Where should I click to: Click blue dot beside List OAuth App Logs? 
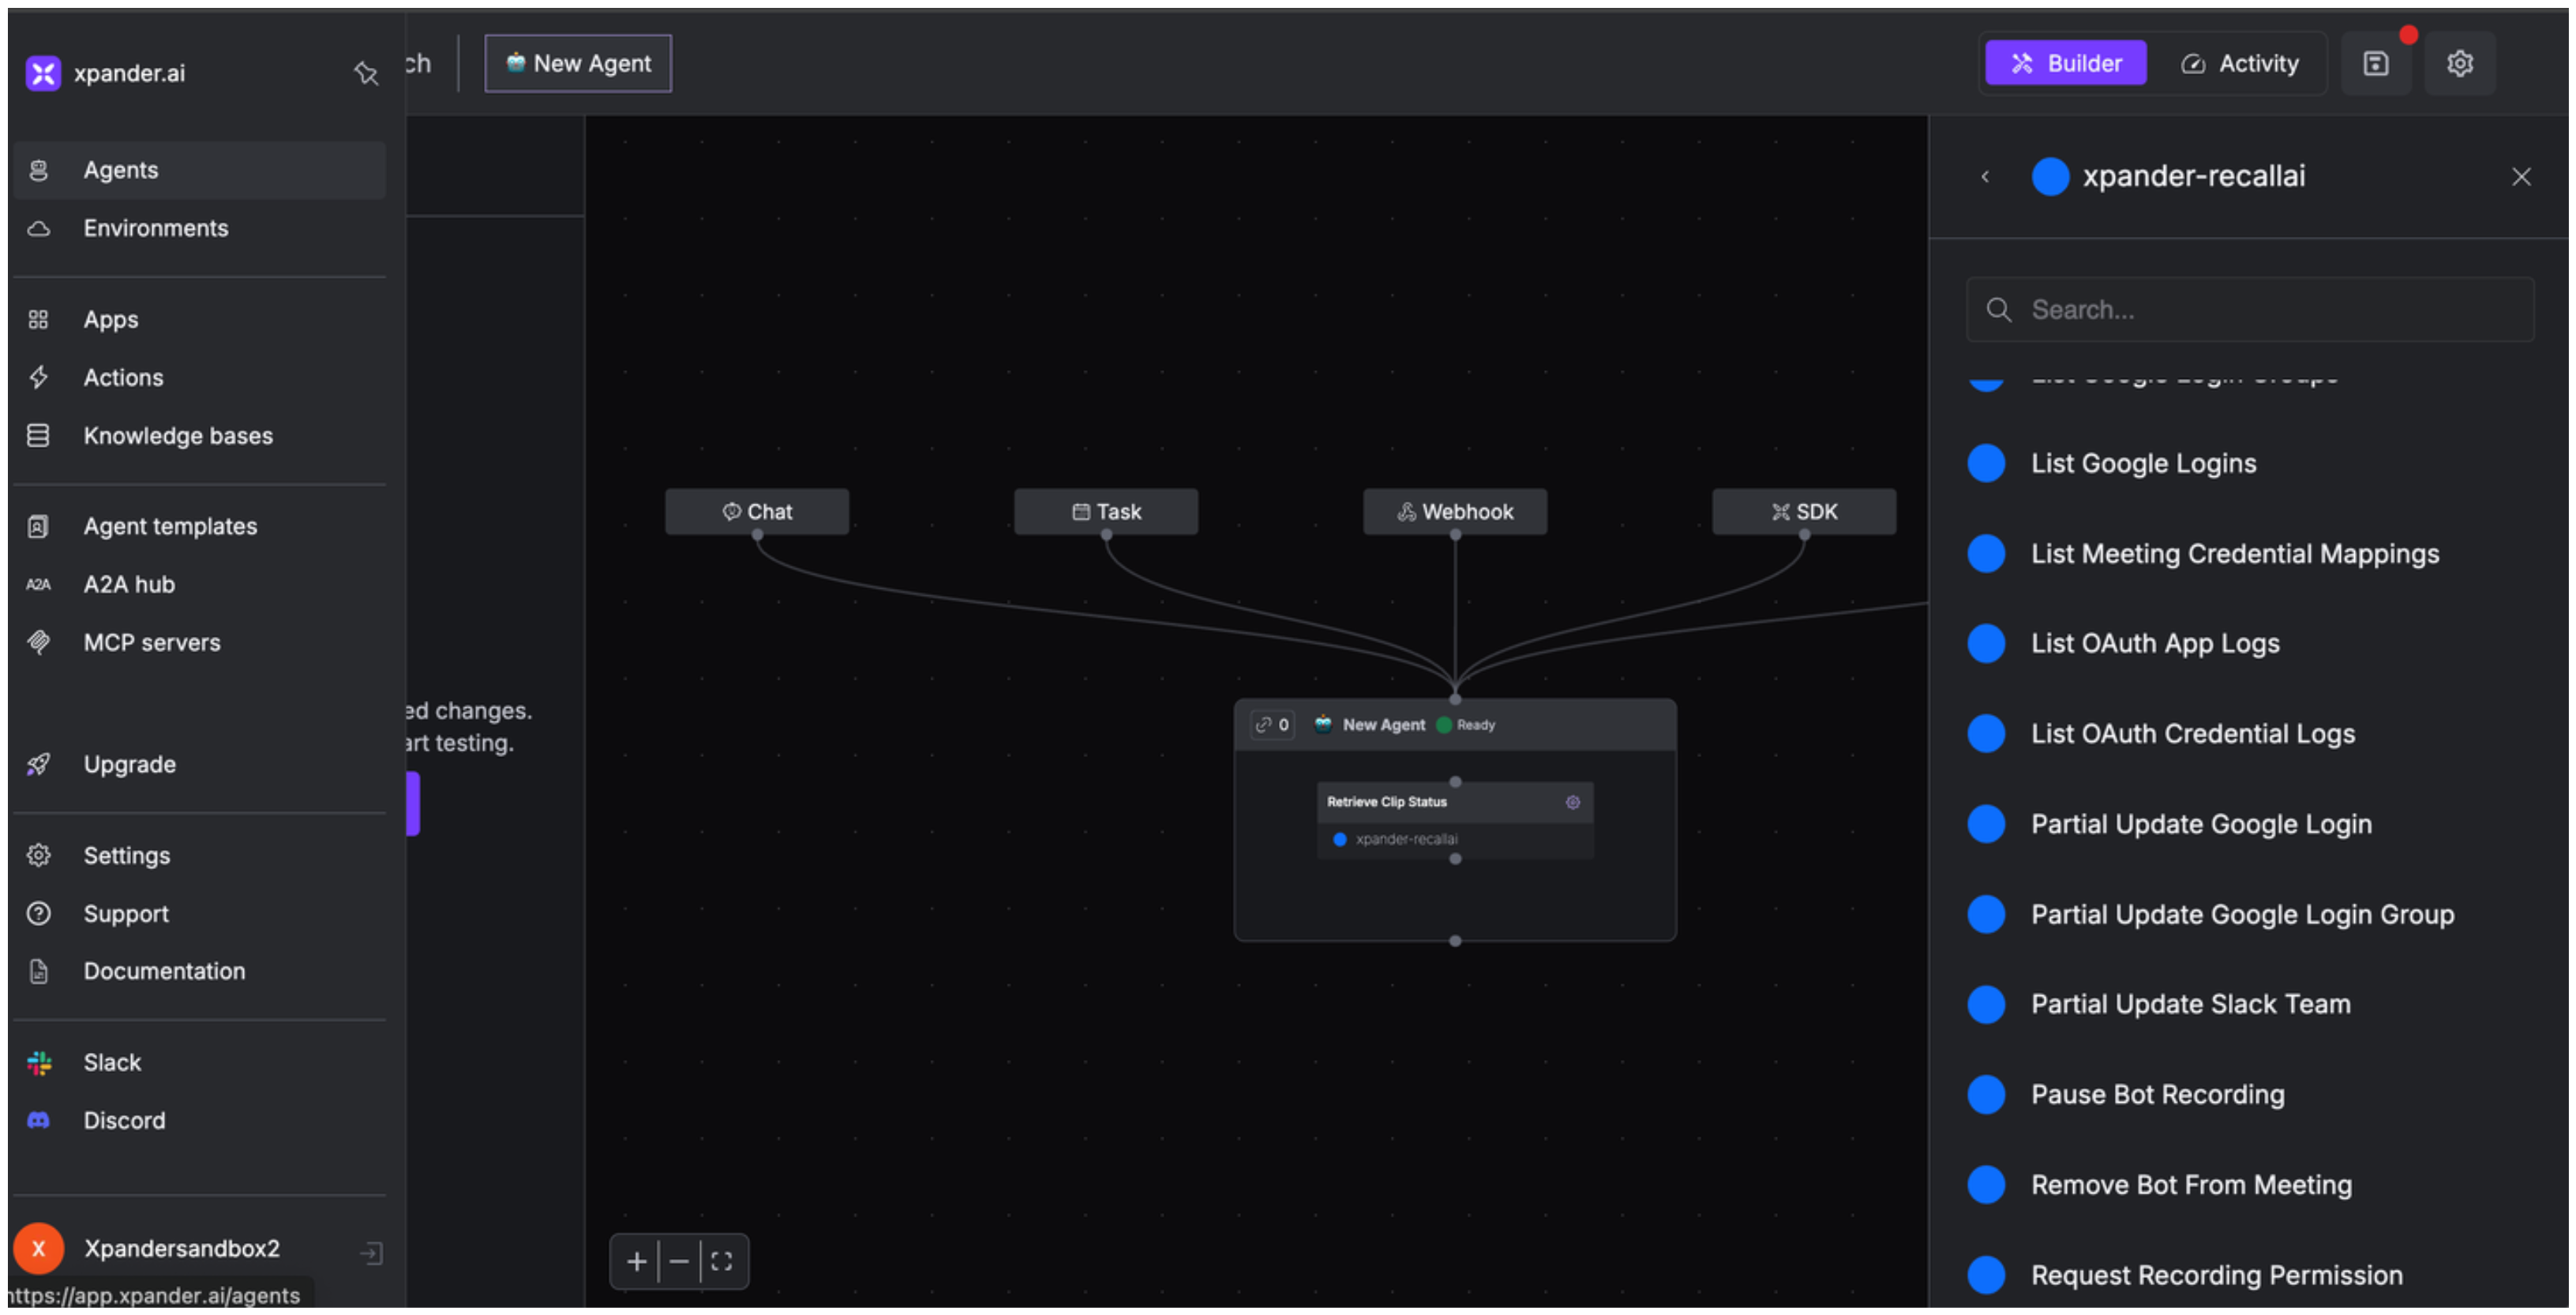(x=1986, y=644)
